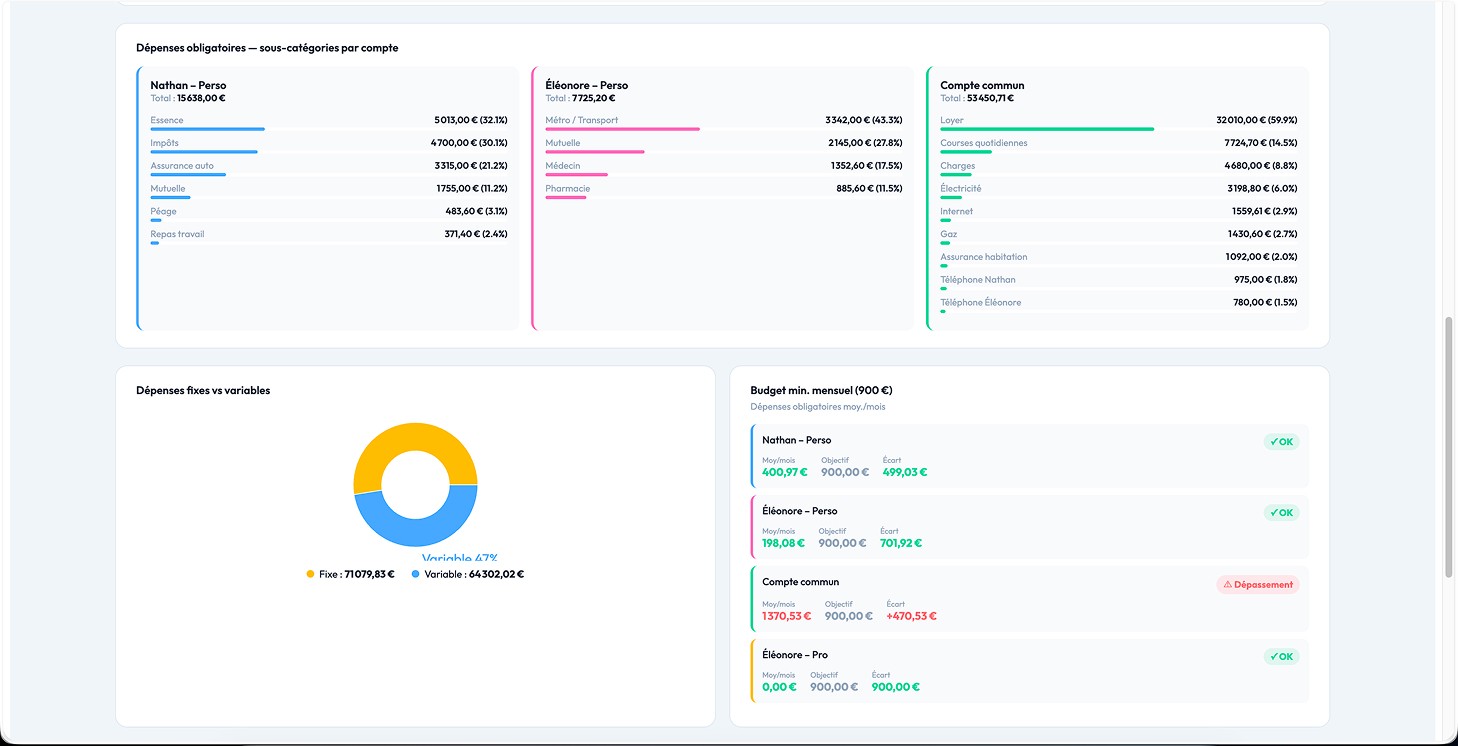Click the Pharmacie category label

point(567,189)
